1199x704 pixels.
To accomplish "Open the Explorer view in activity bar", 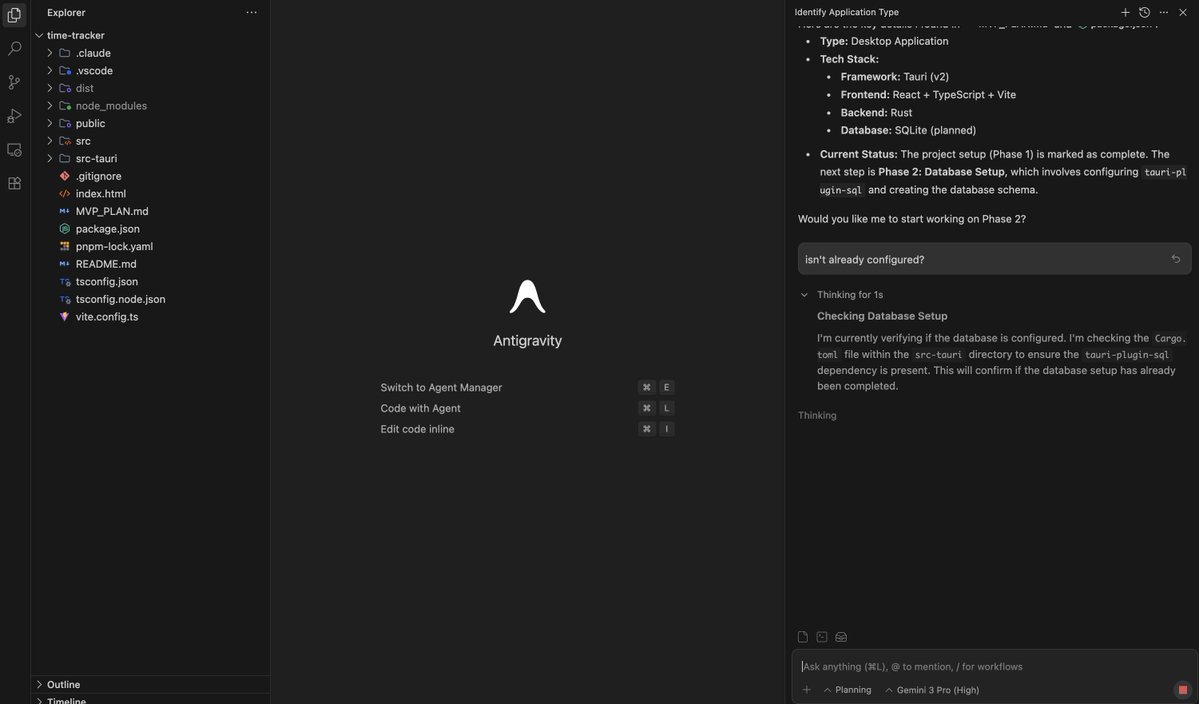I will pyautogui.click(x=15, y=15).
